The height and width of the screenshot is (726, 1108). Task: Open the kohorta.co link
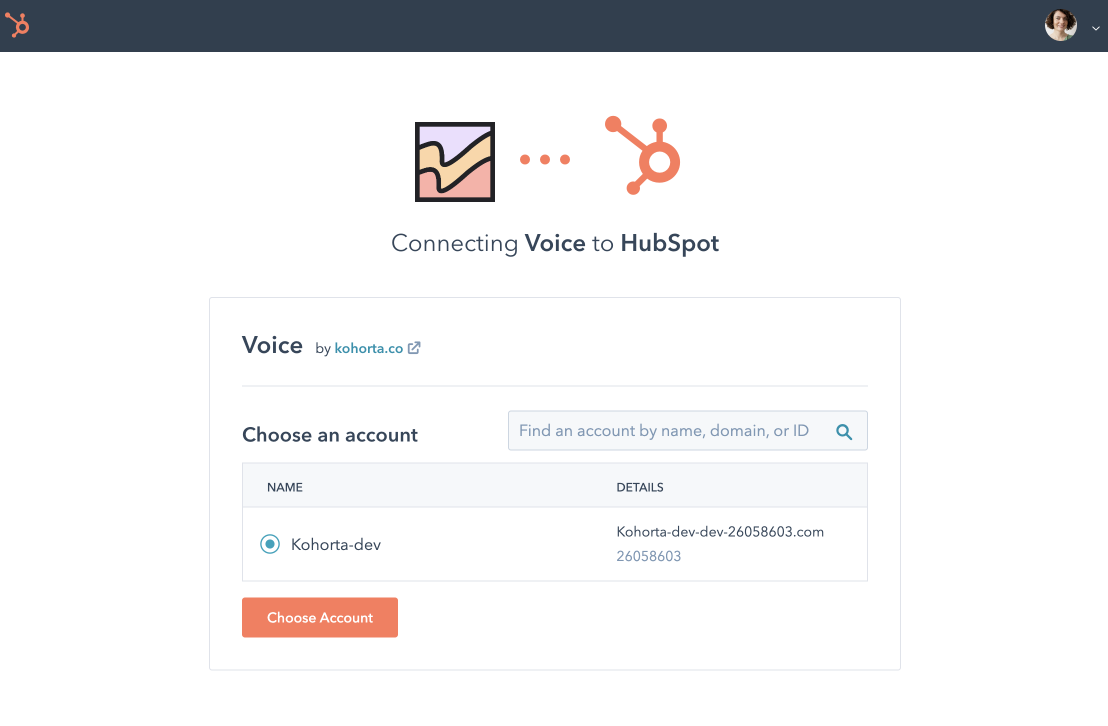pyautogui.click(x=369, y=348)
